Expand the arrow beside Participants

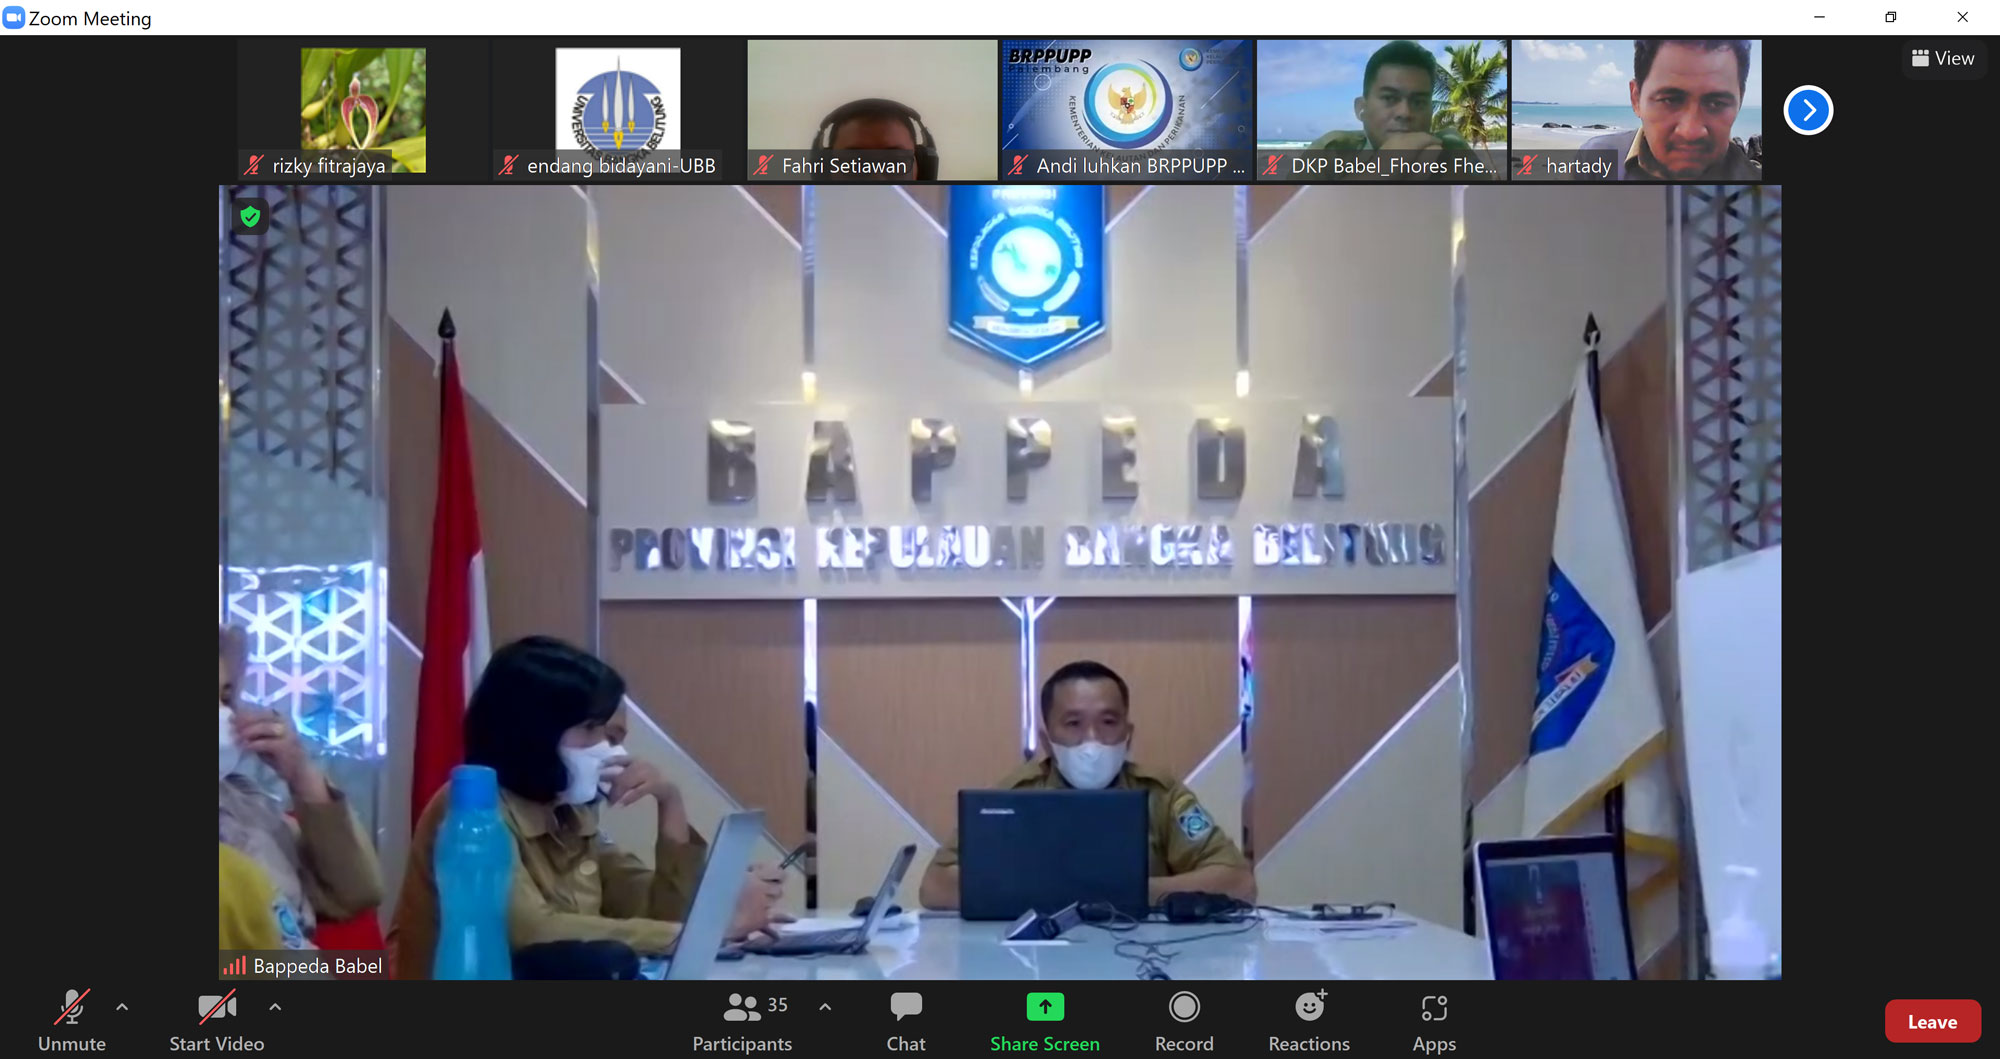click(x=825, y=1007)
